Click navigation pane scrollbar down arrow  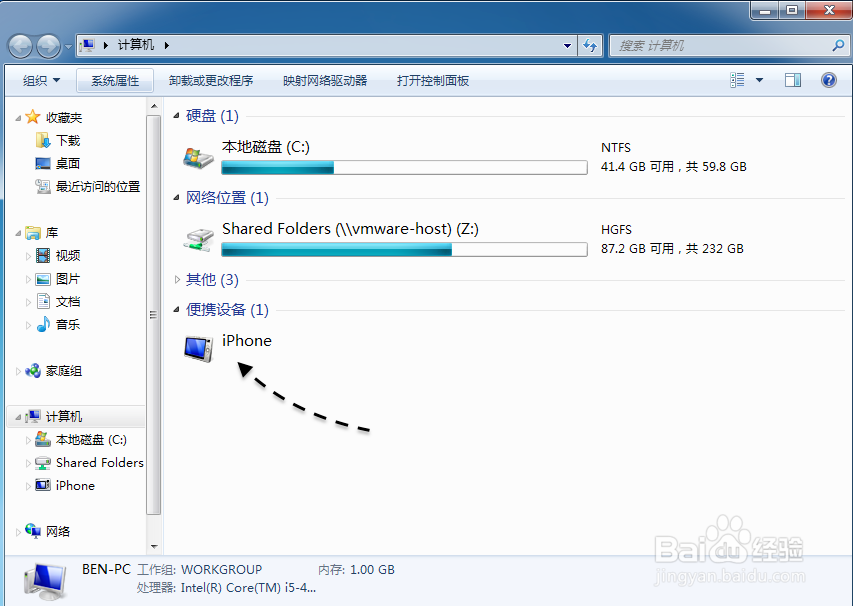tap(154, 546)
